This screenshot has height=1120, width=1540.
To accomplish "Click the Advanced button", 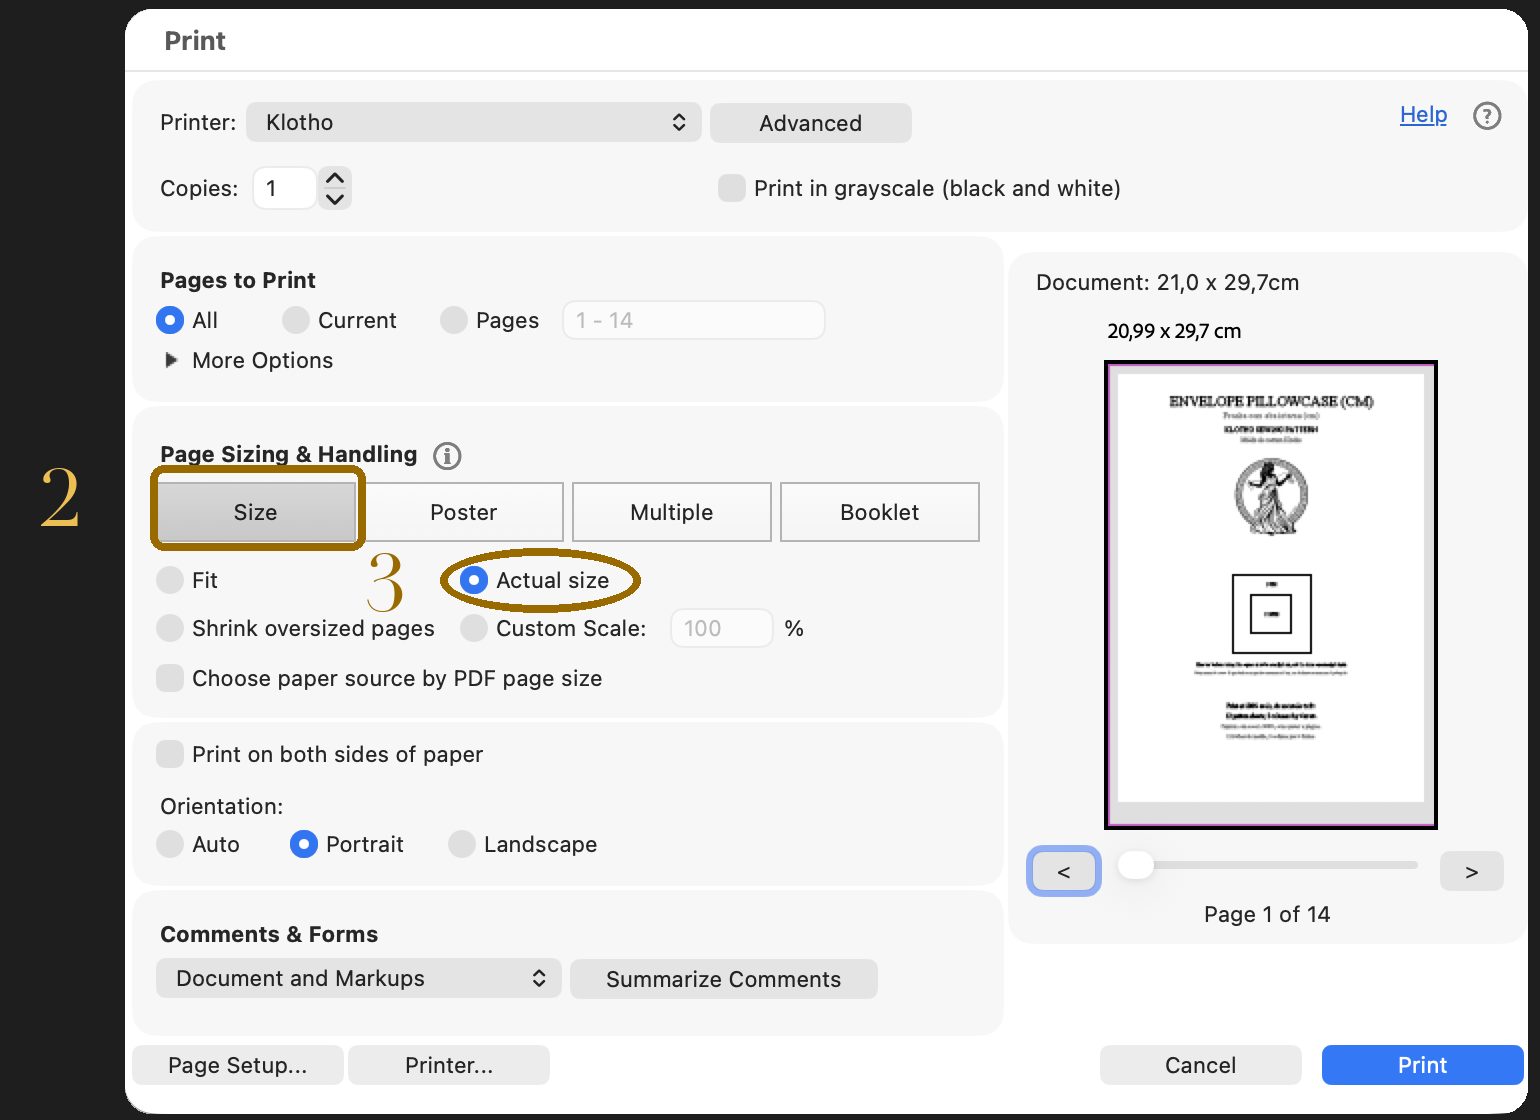I will click(x=811, y=123).
